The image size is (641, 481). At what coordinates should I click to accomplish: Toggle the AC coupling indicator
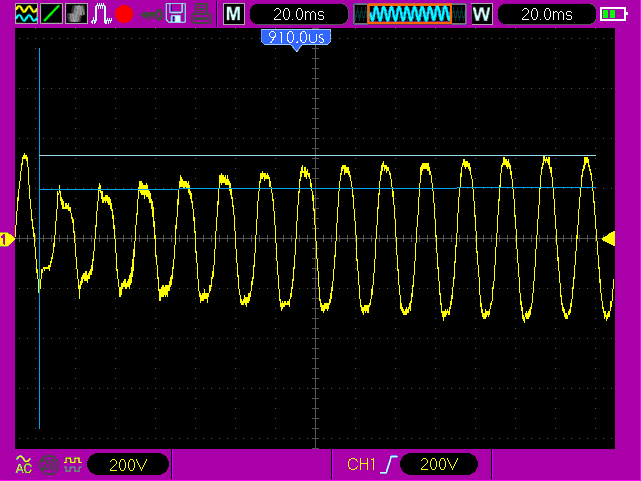[24, 464]
